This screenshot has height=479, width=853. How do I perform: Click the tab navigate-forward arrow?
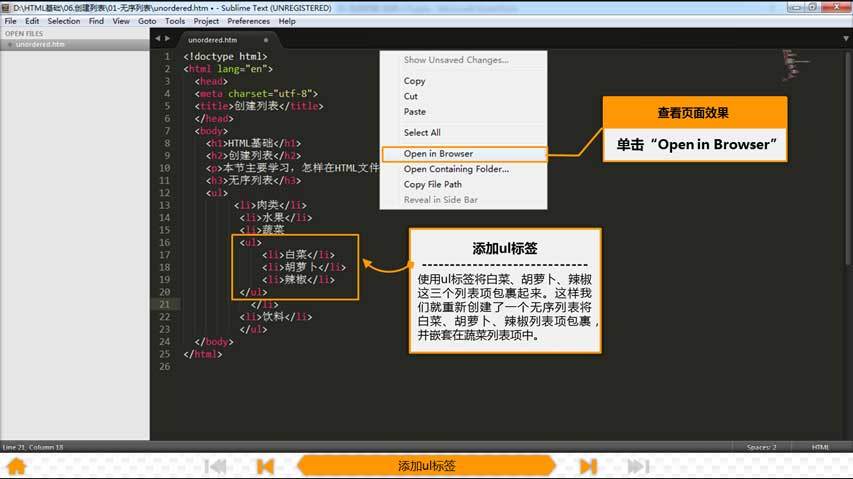(168, 39)
